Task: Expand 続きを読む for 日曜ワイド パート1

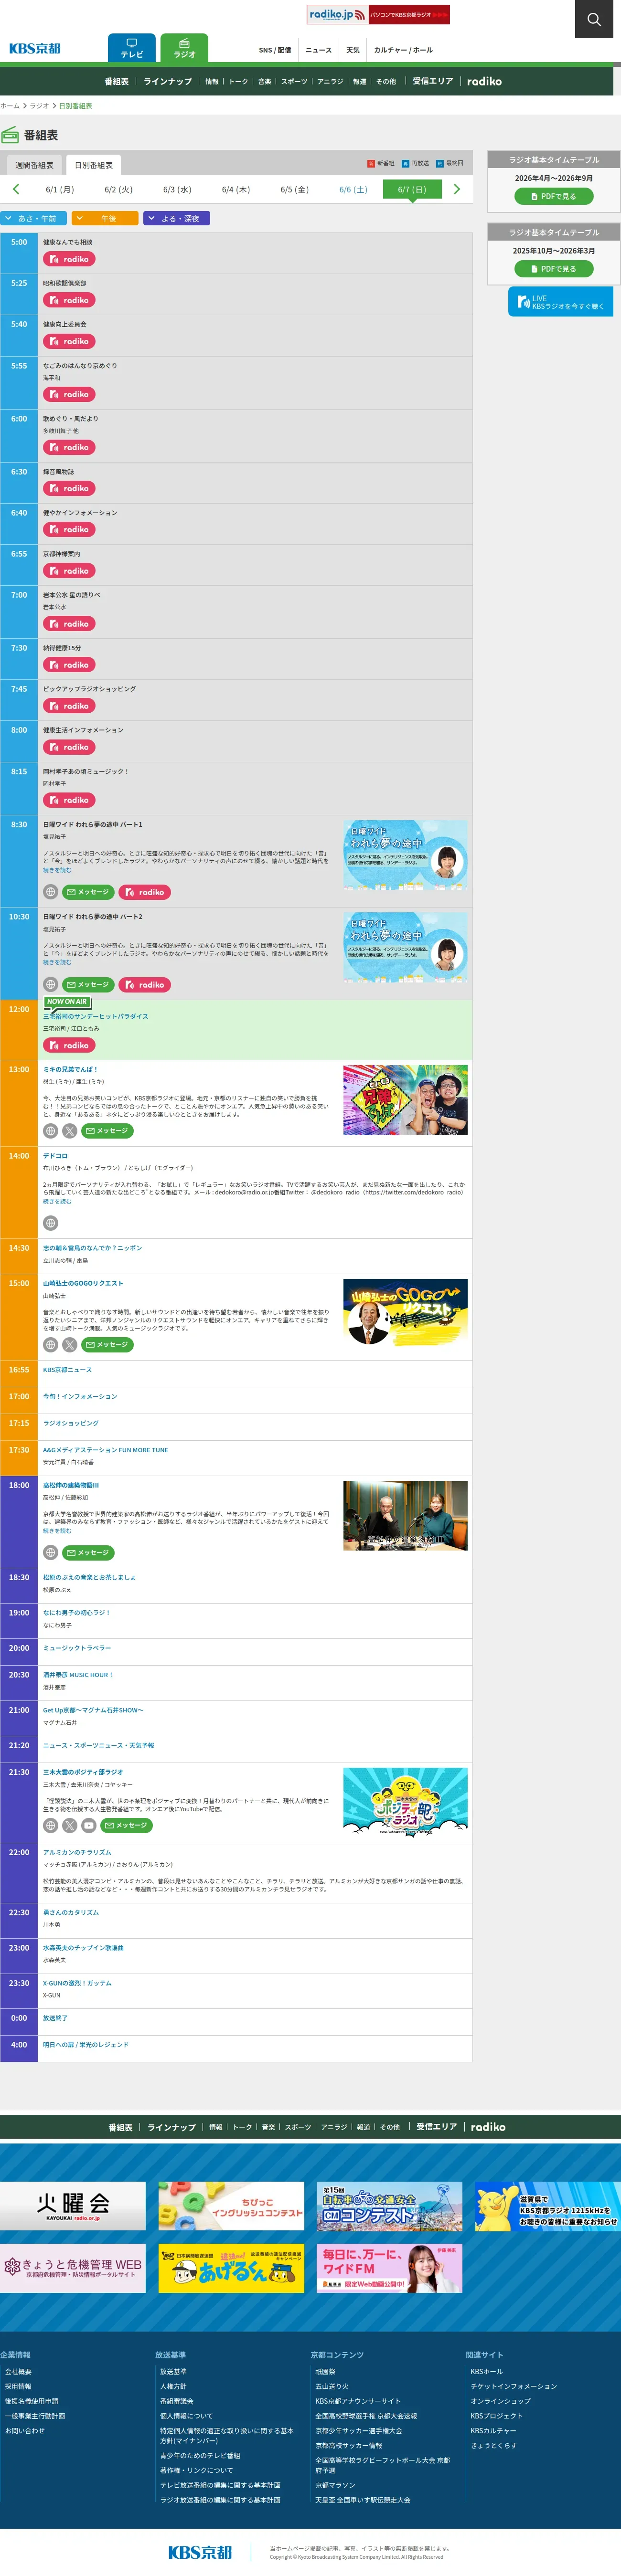Action: coord(57,870)
